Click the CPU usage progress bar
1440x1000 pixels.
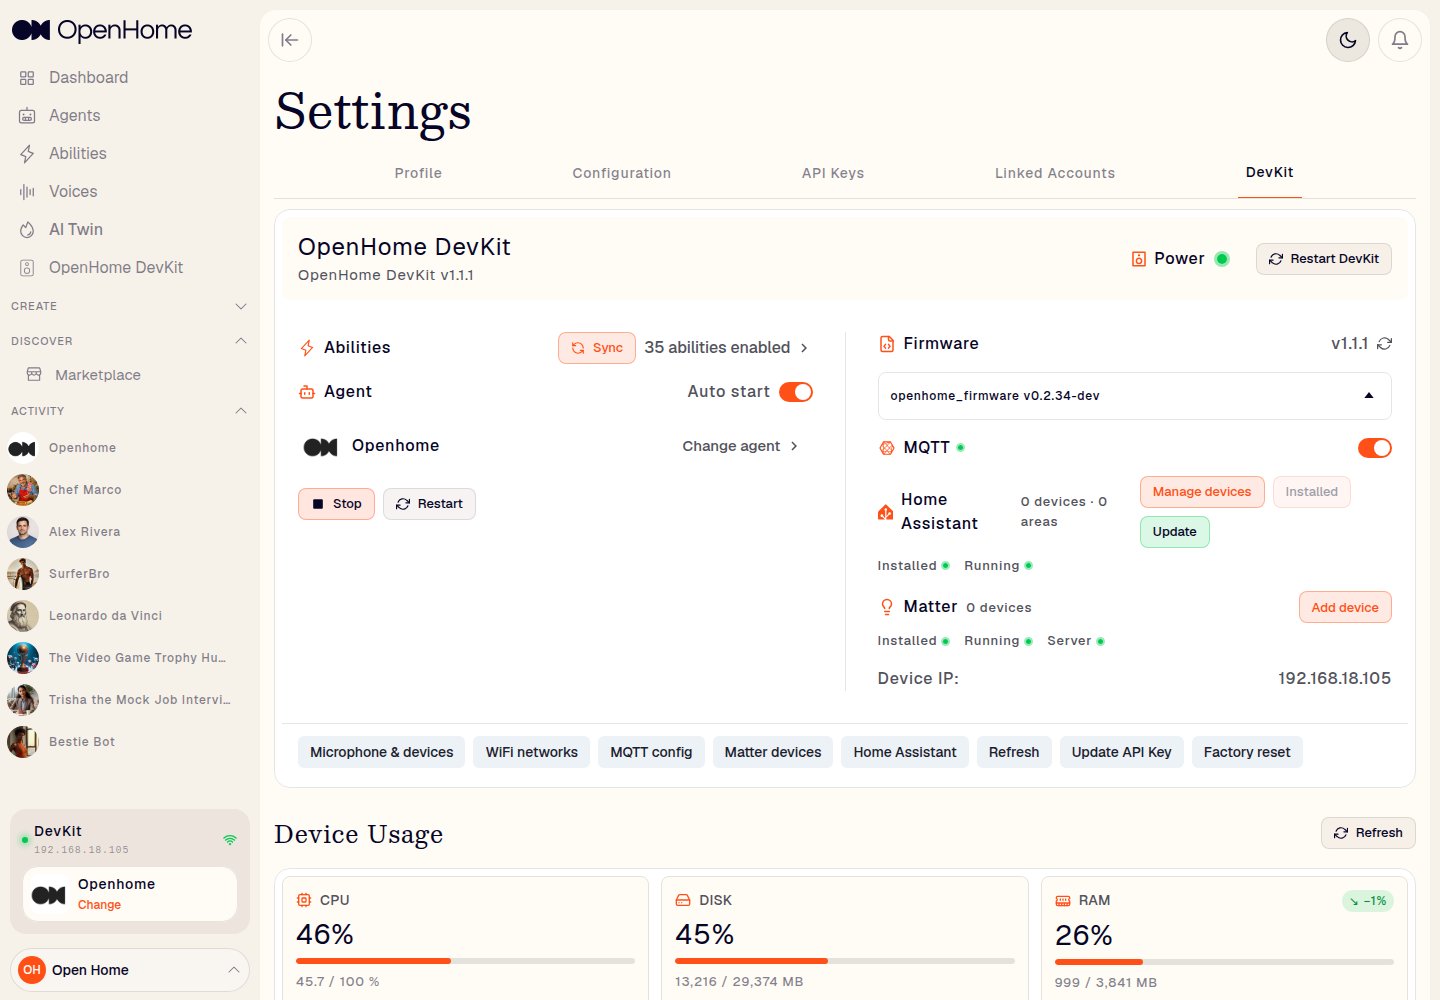pyautogui.click(x=465, y=961)
